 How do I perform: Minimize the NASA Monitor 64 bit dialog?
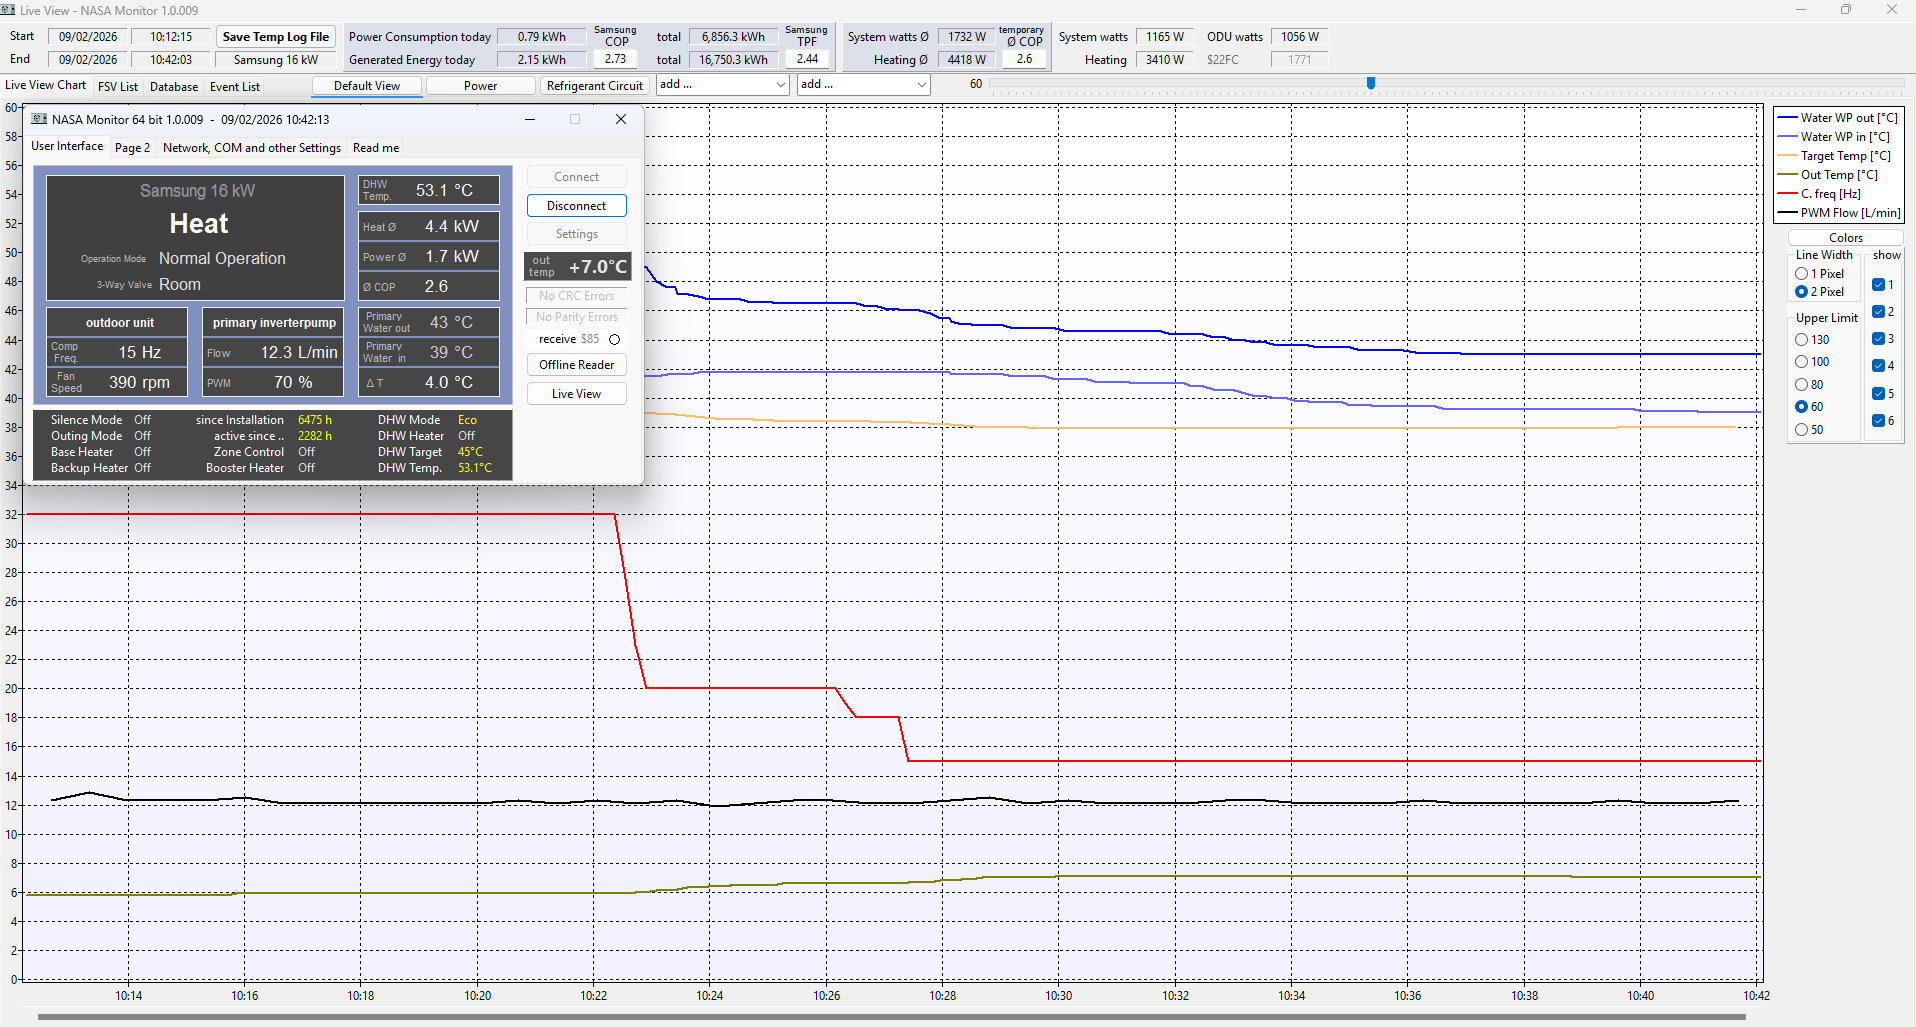point(530,119)
